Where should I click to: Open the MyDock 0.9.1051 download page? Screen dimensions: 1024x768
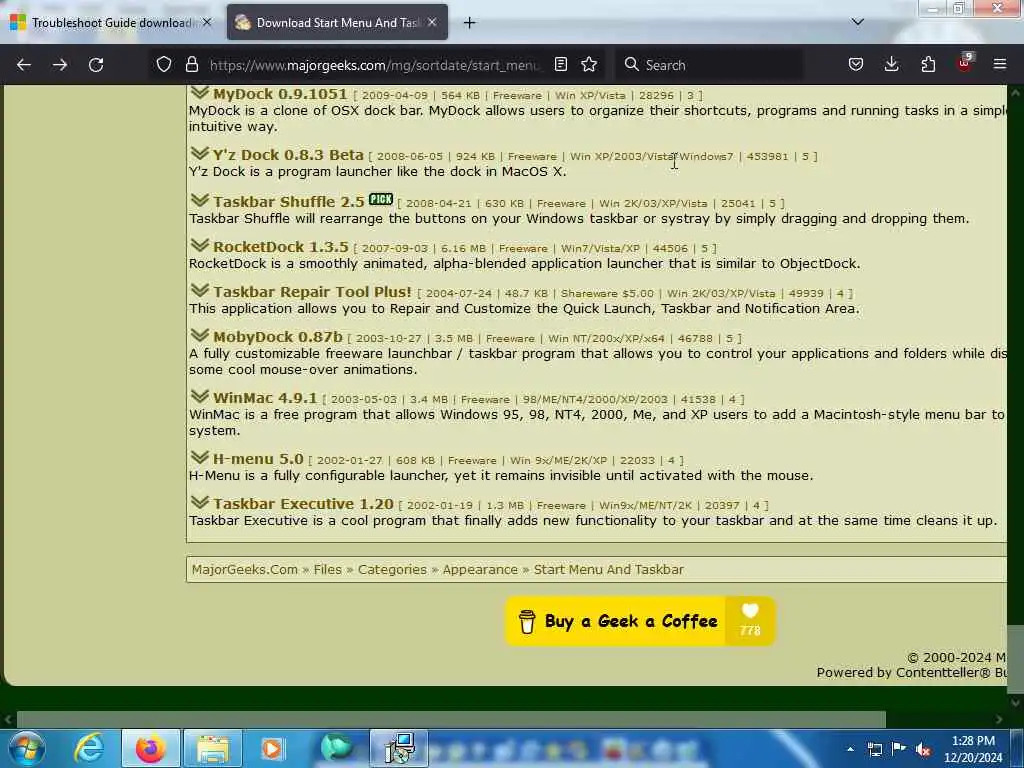[x=280, y=95]
